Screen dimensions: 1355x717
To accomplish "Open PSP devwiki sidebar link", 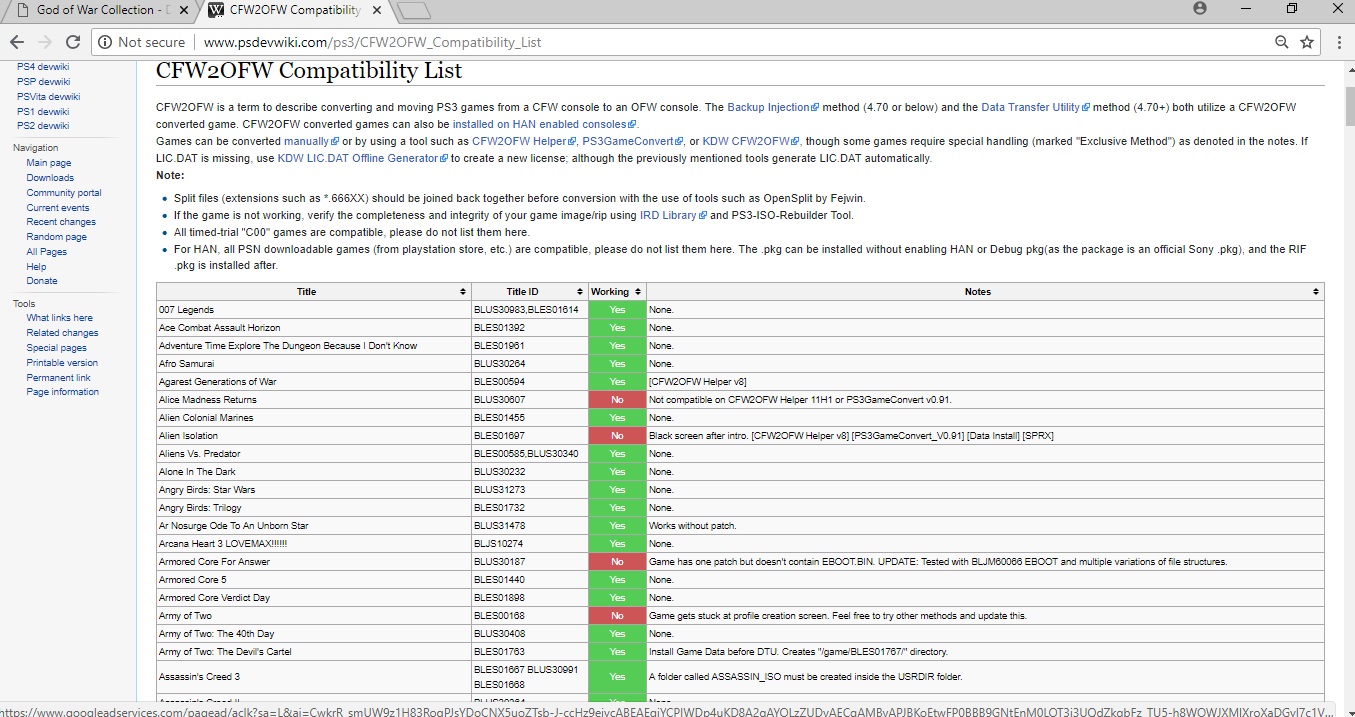I will coord(43,82).
